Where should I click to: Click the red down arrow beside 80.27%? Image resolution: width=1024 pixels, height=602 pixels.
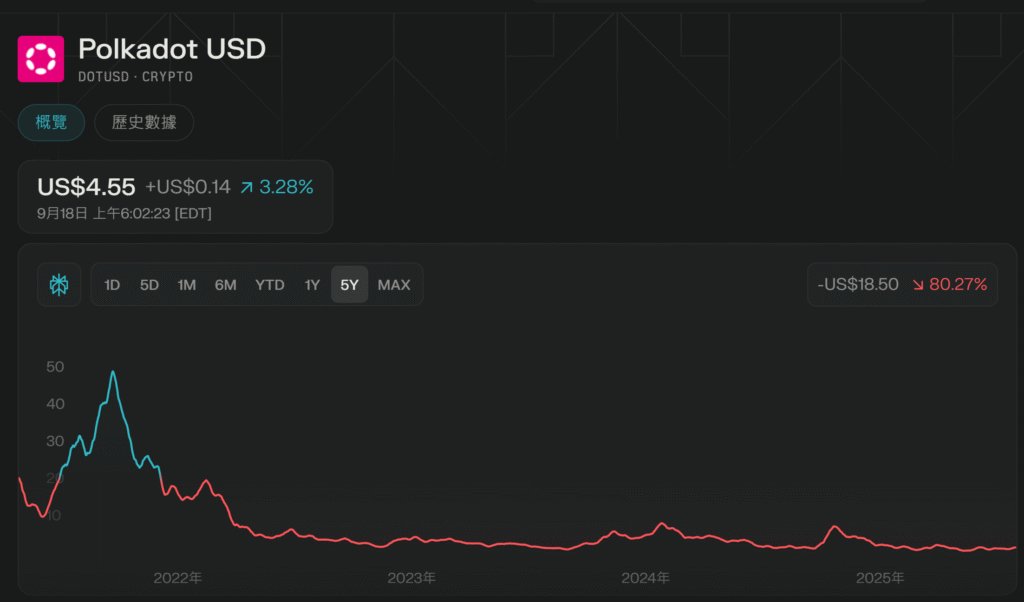[x=918, y=285]
